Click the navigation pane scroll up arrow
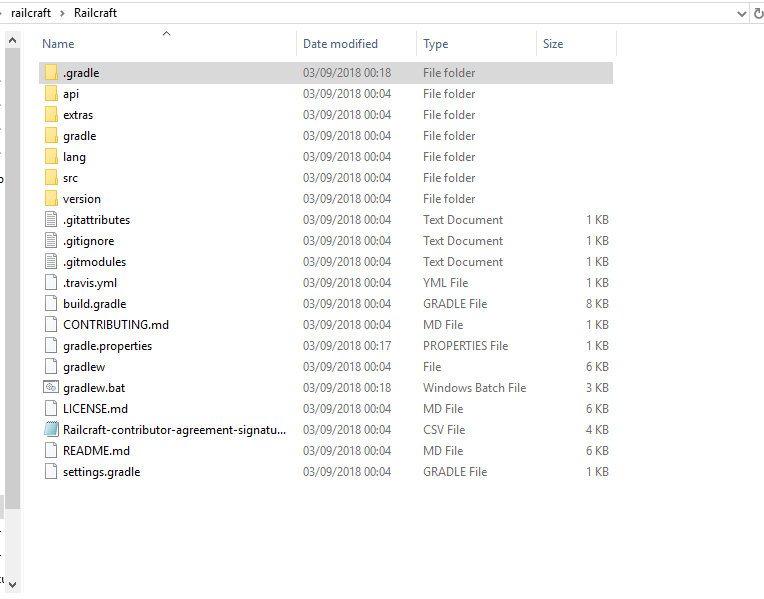This screenshot has width=764, height=599. tap(13, 40)
